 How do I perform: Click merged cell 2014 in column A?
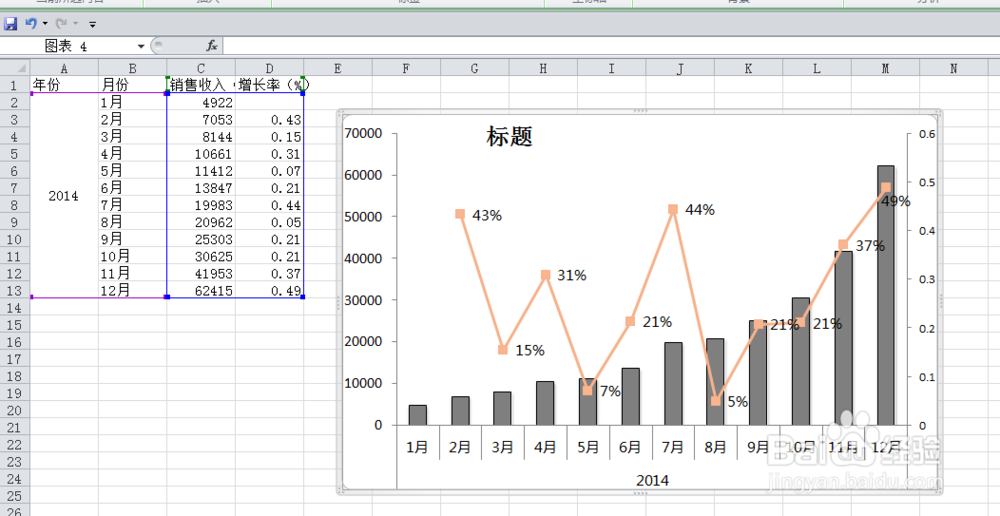[64, 196]
